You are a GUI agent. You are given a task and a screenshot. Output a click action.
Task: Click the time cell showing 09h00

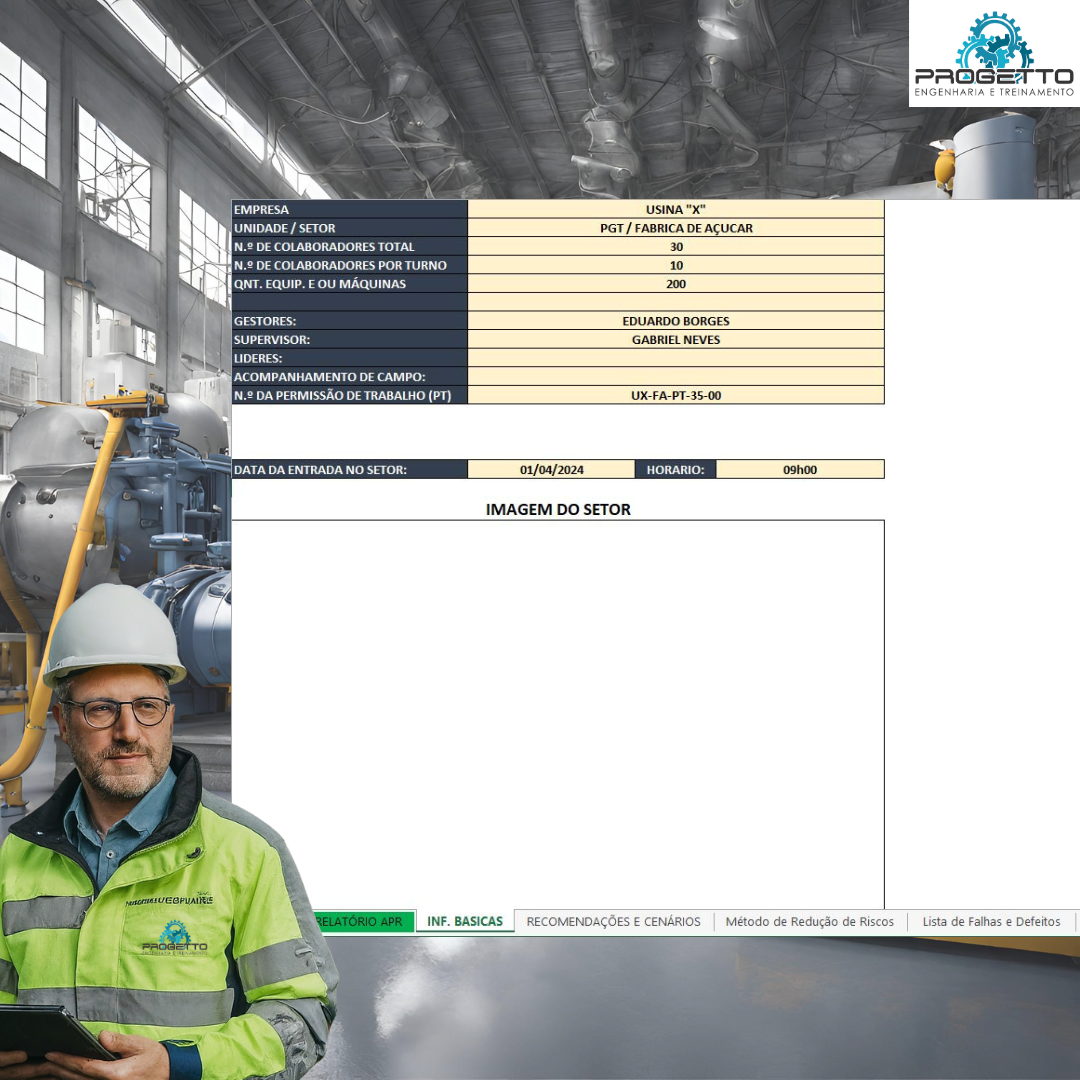click(800, 469)
